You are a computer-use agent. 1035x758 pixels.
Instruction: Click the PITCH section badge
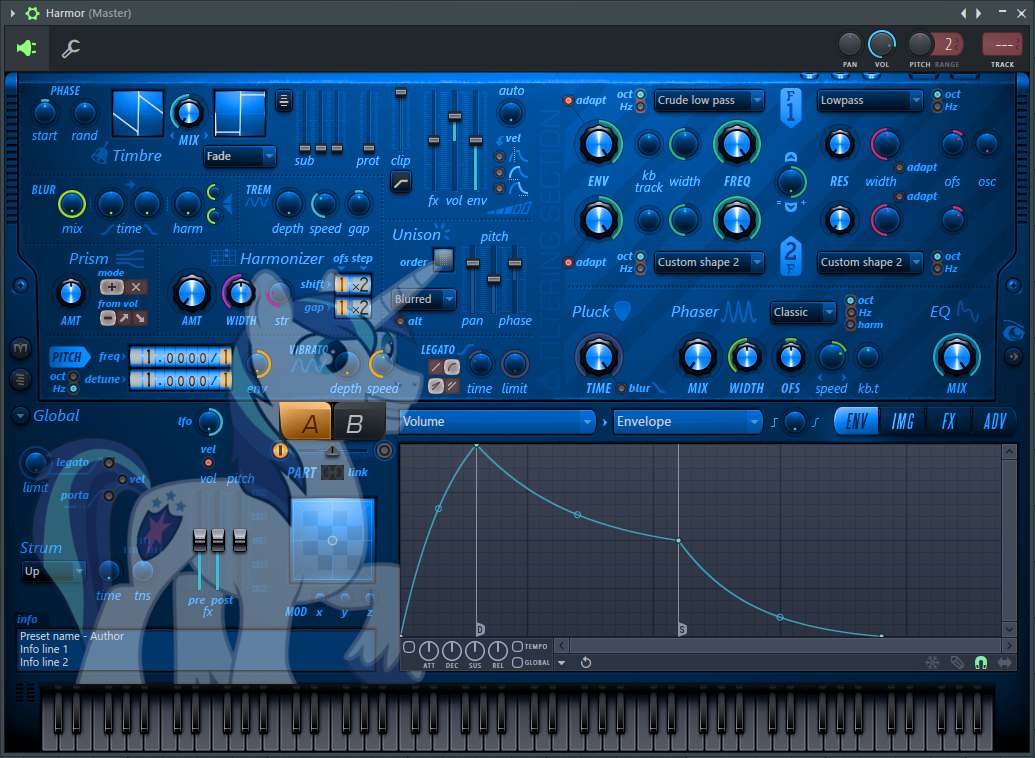[69, 357]
